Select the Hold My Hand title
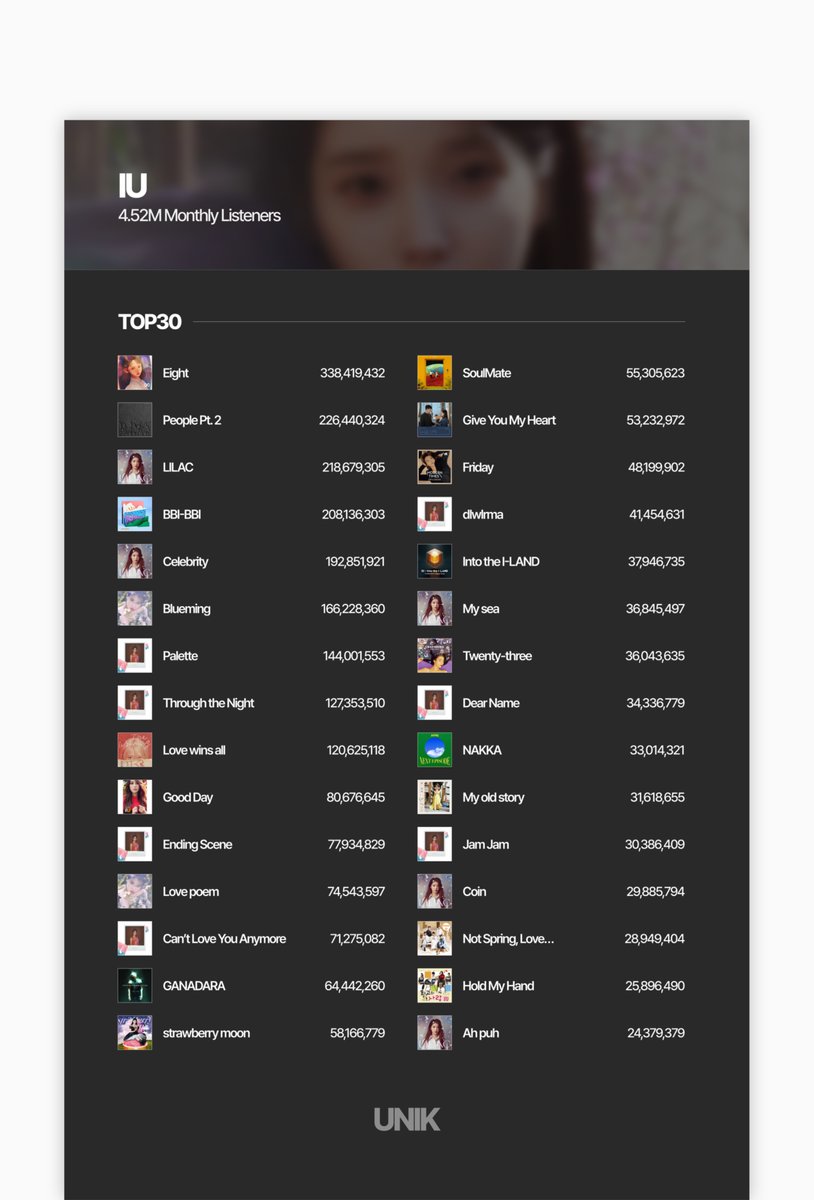Screen dimensions: 814x1200 point(498,985)
